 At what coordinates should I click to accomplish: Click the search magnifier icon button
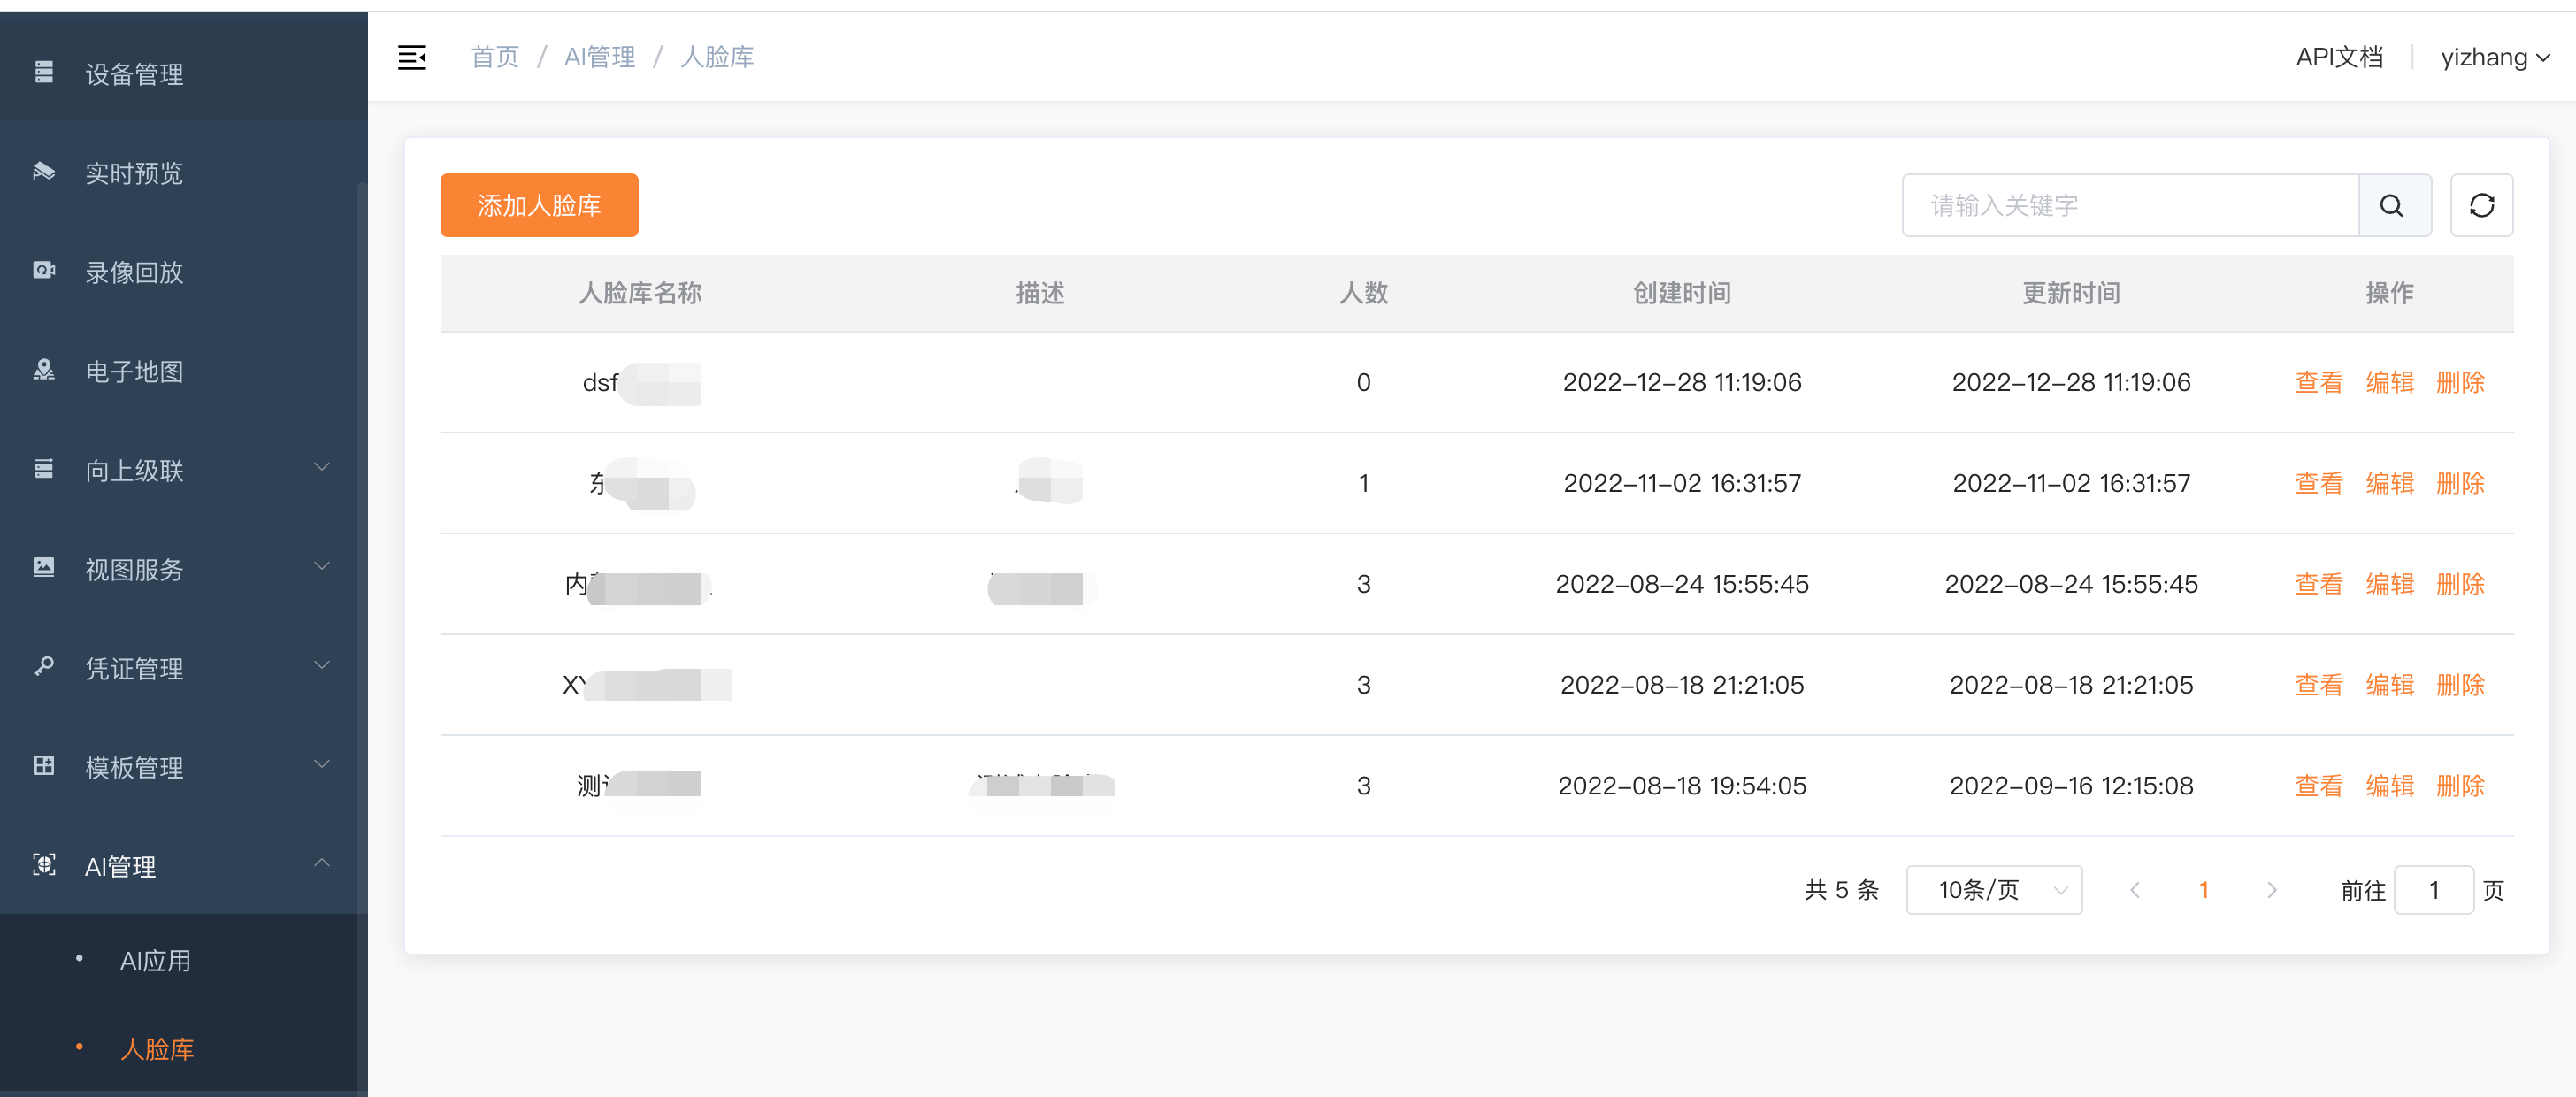pyautogui.click(x=2391, y=205)
